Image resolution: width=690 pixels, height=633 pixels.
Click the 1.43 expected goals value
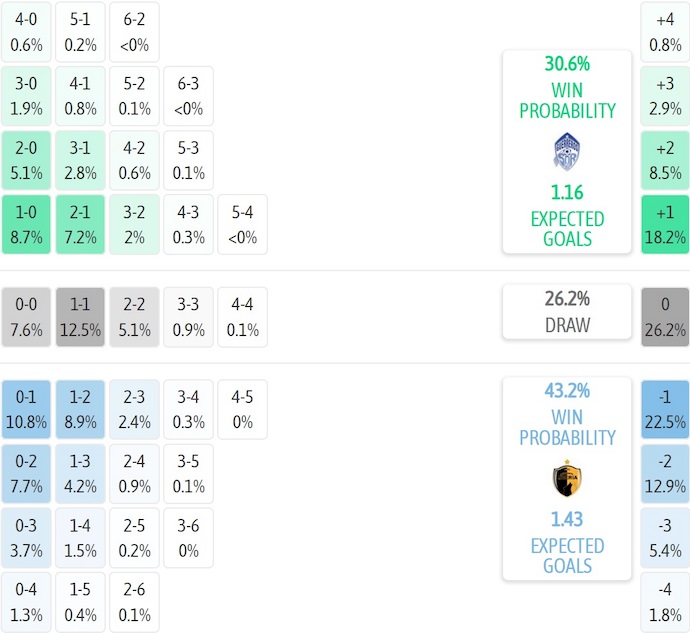tap(567, 520)
